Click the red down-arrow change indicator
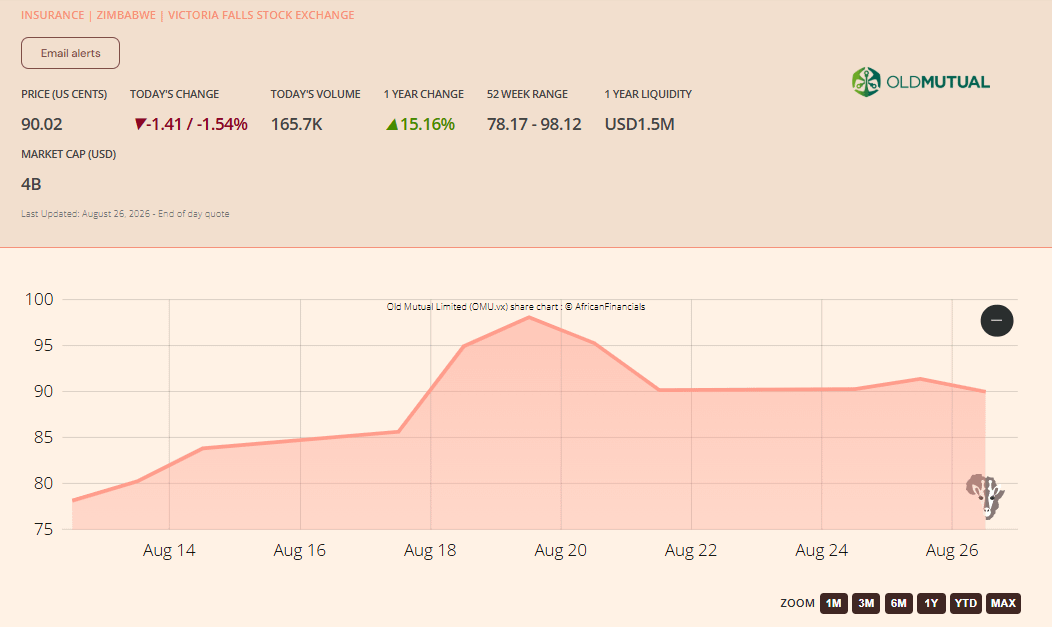This screenshot has width=1052, height=627. (x=140, y=123)
